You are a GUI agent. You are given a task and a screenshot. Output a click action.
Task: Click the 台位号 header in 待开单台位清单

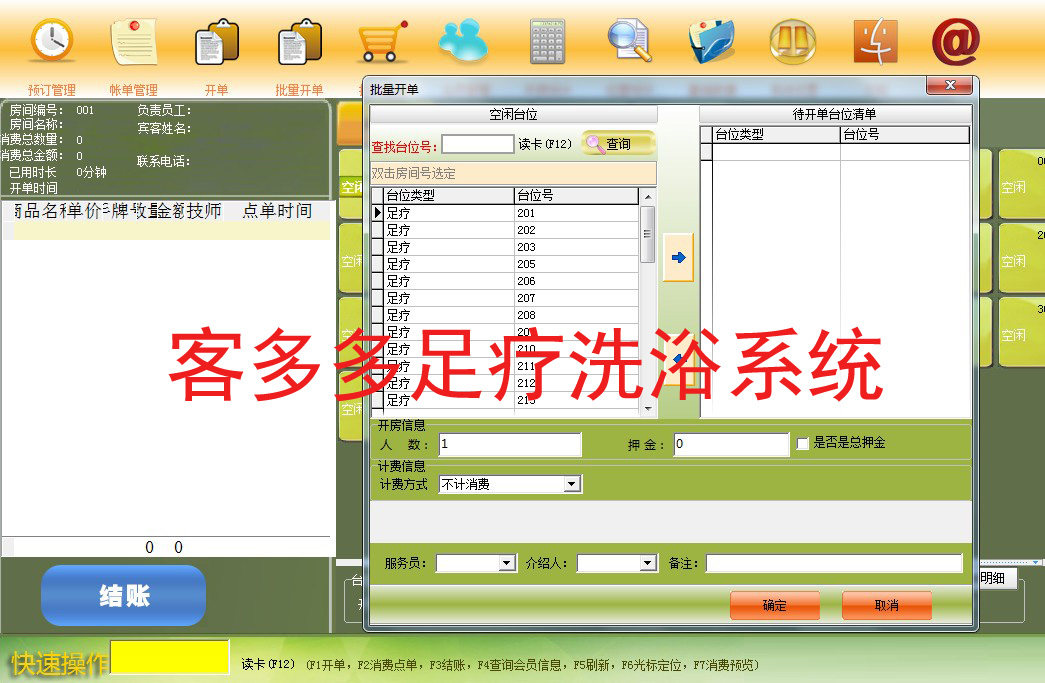(904, 135)
